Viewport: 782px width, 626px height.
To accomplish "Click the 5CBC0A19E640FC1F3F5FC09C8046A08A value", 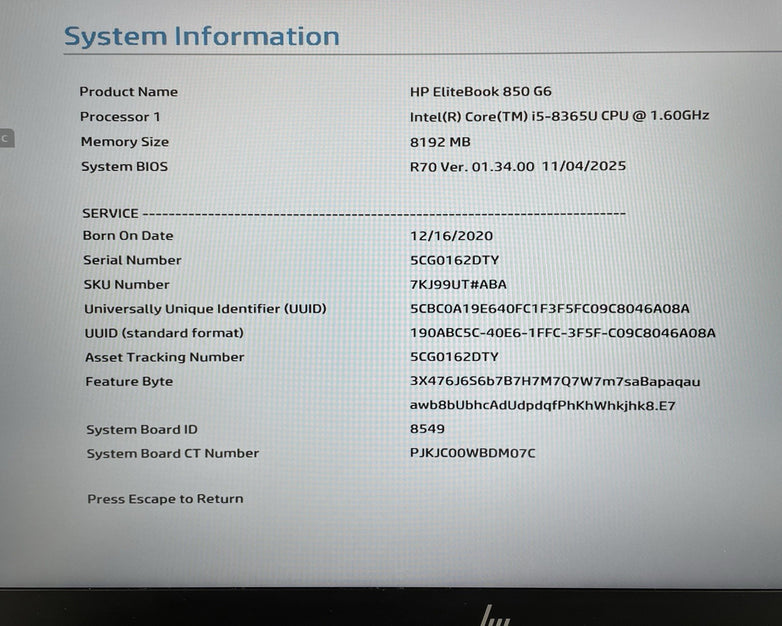I will click(x=550, y=309).
